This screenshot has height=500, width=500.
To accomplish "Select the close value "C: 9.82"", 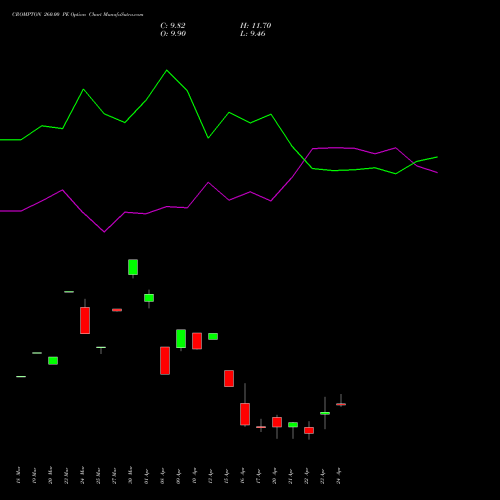I will (x=173, y=26).
